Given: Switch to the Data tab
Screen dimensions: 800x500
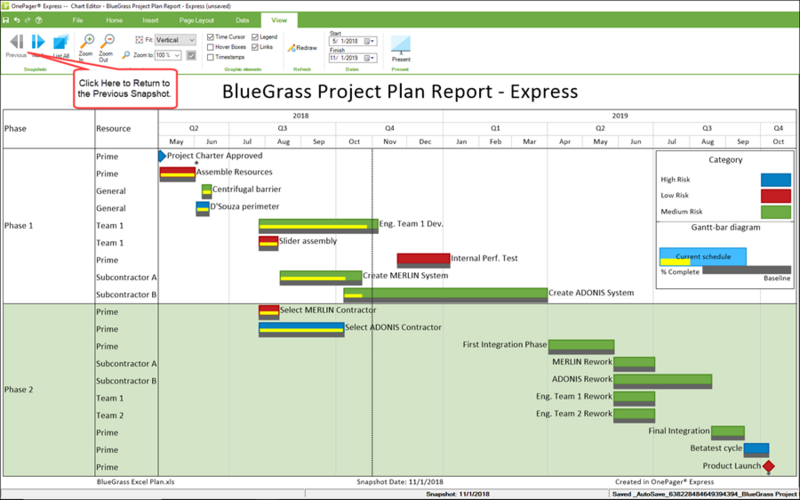Looking at the screenshot, I should click(x=242, y=20).
